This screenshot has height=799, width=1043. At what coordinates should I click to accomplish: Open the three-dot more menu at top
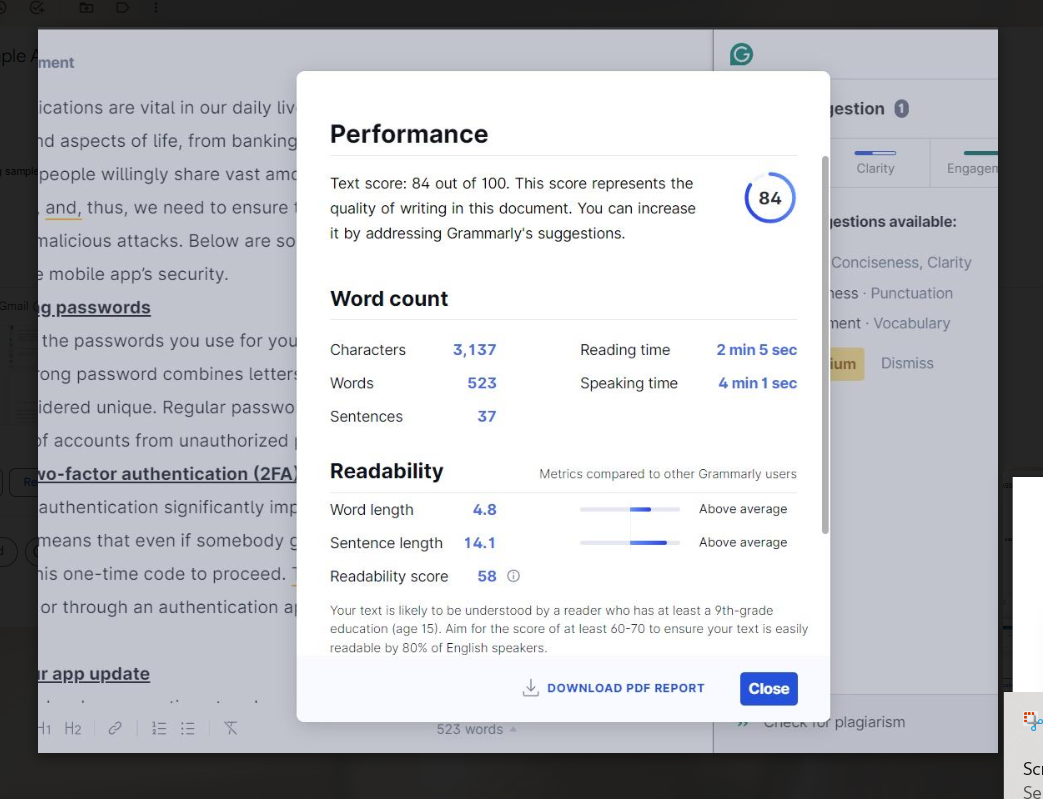pyautogui.click(x=156, y=7)
